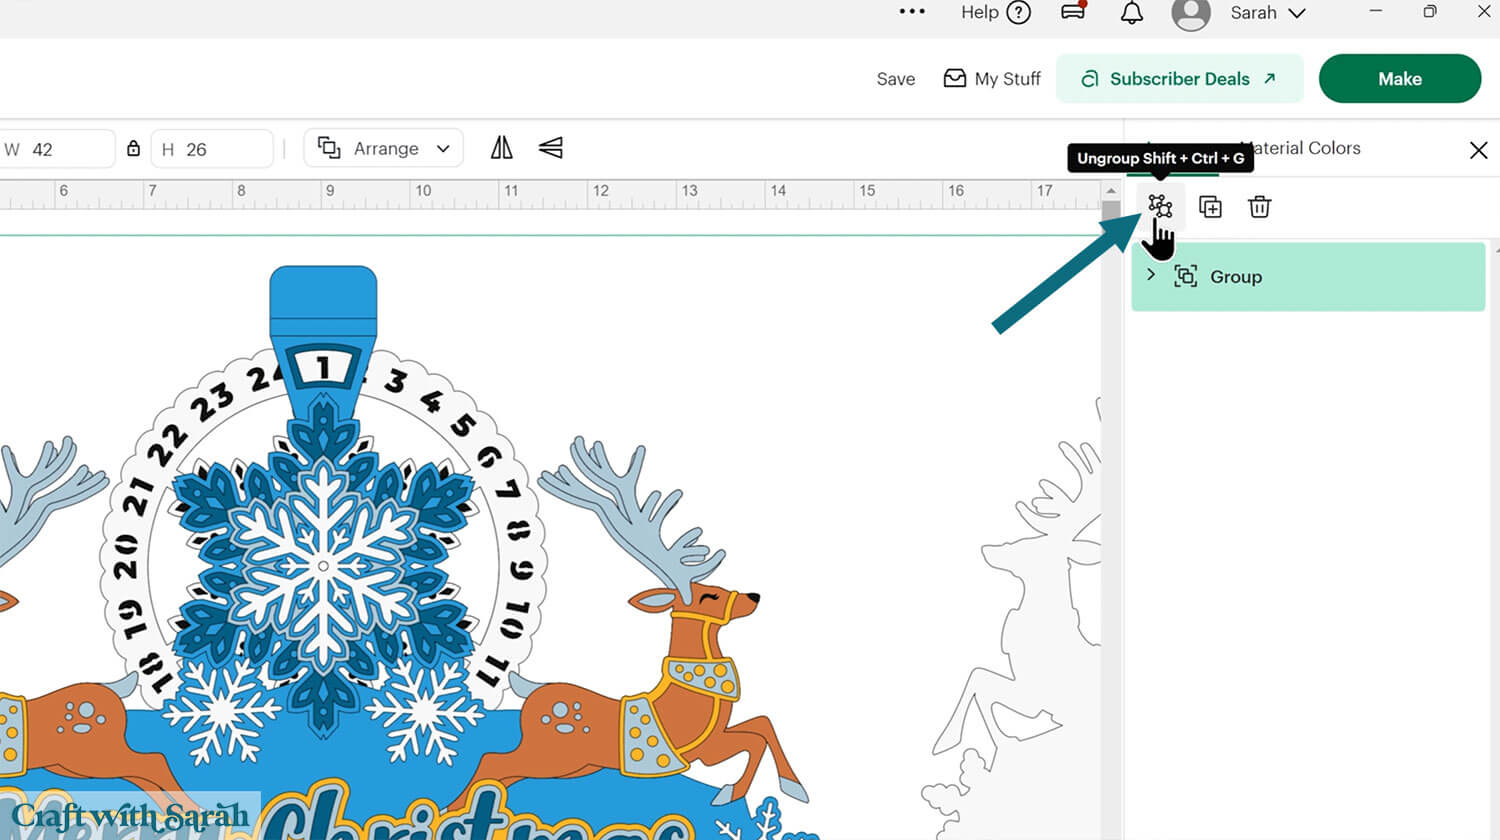Open the messages icon with red dot
Viewport: 1500px width, 840px height.
point(1073,12)
